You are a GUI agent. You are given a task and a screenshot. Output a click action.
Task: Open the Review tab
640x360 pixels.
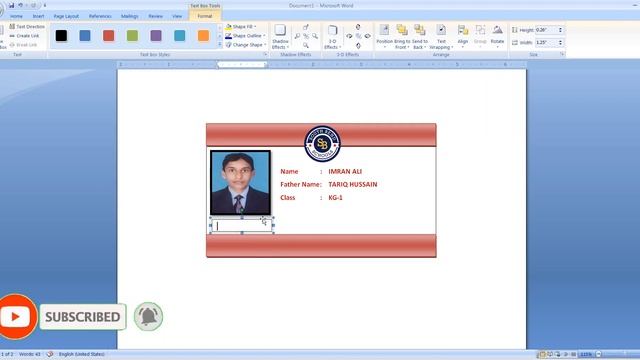click(156, 16)
